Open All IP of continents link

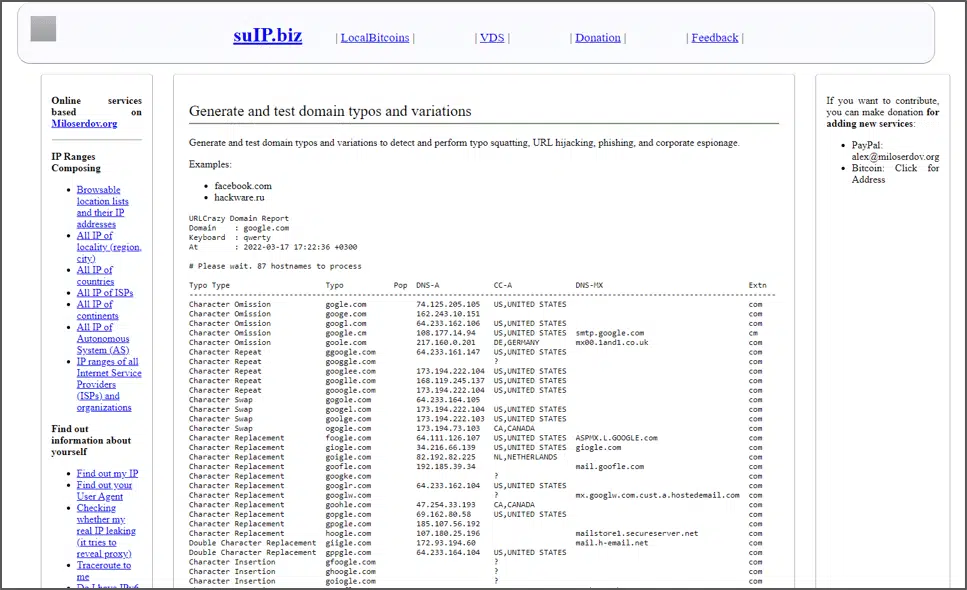(x=97, y=309)
